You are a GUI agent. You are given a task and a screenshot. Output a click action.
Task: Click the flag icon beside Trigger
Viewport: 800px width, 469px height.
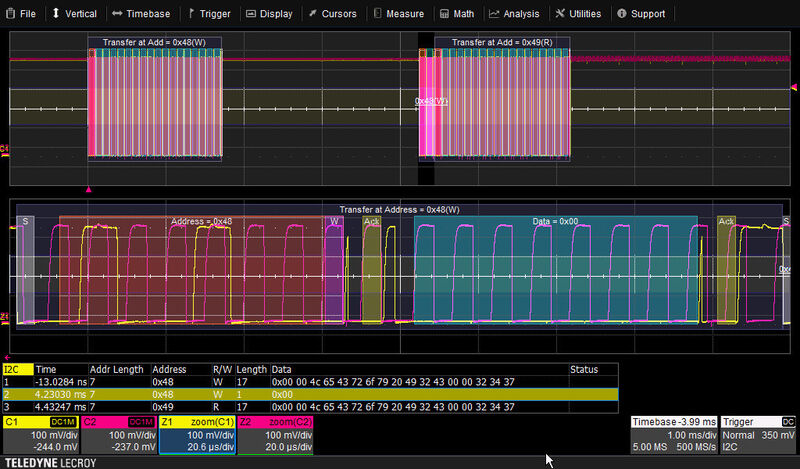point(191,13)
